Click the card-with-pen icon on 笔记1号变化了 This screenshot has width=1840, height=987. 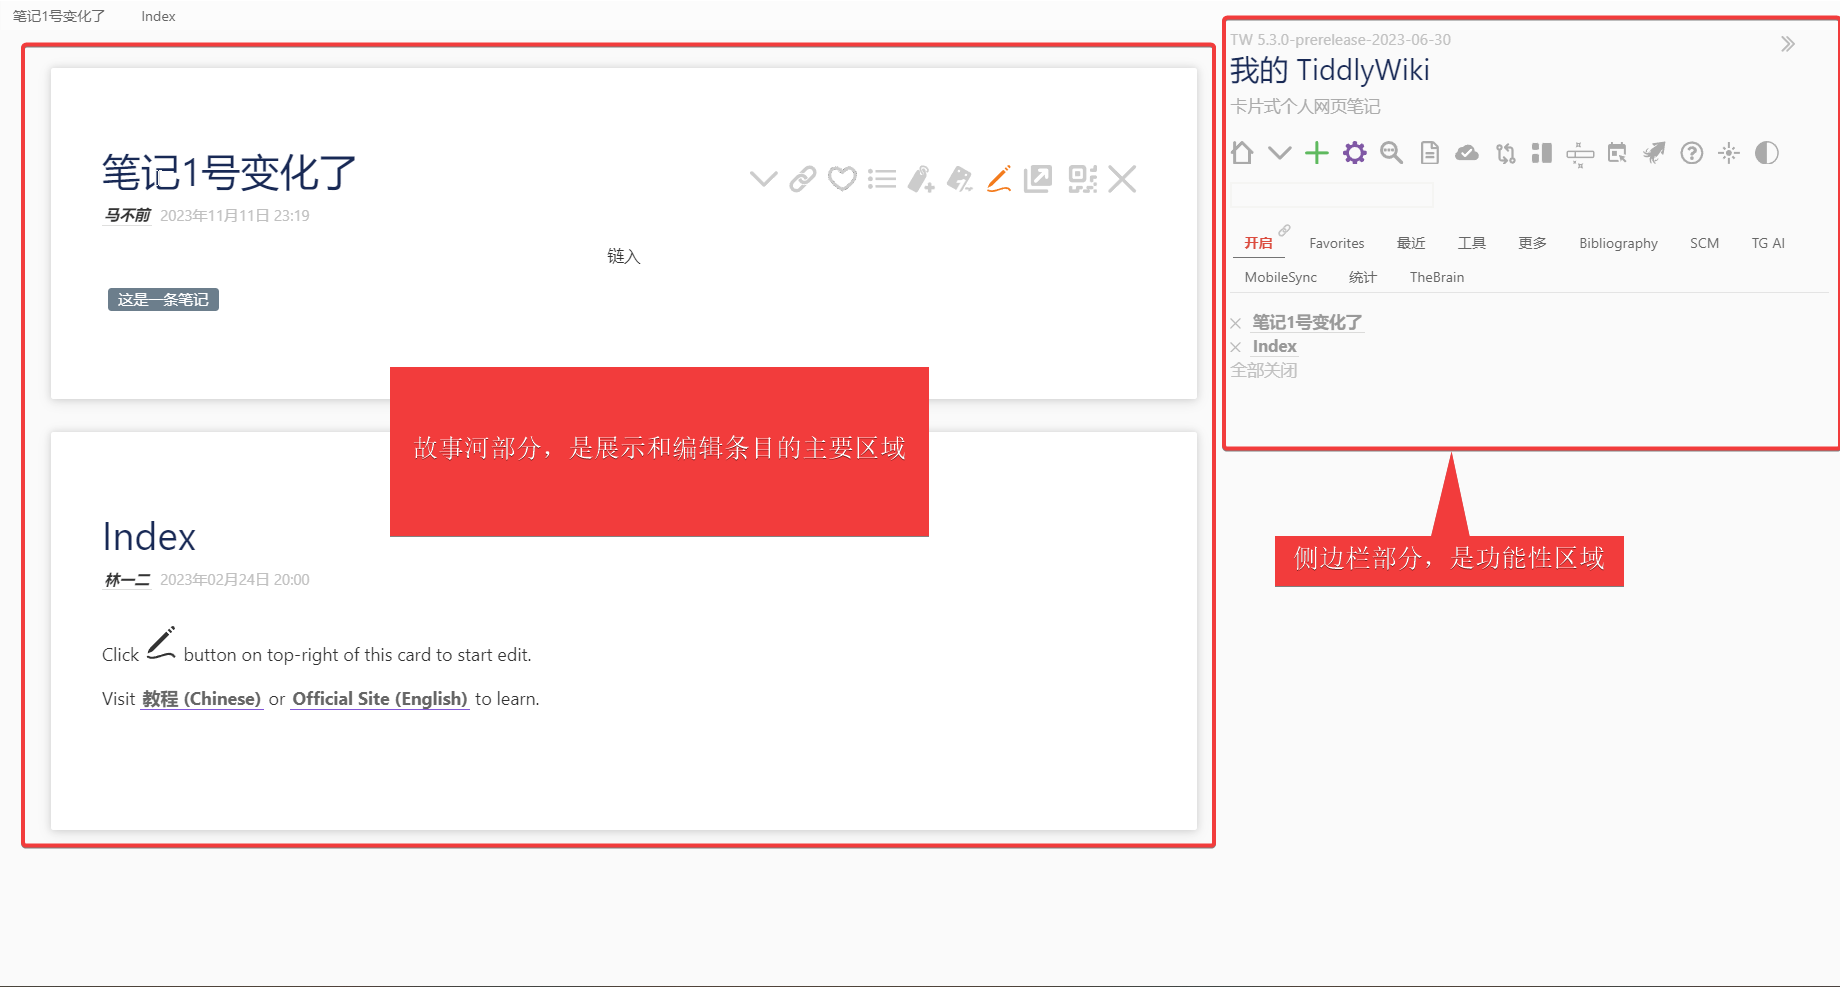point(960,179)
